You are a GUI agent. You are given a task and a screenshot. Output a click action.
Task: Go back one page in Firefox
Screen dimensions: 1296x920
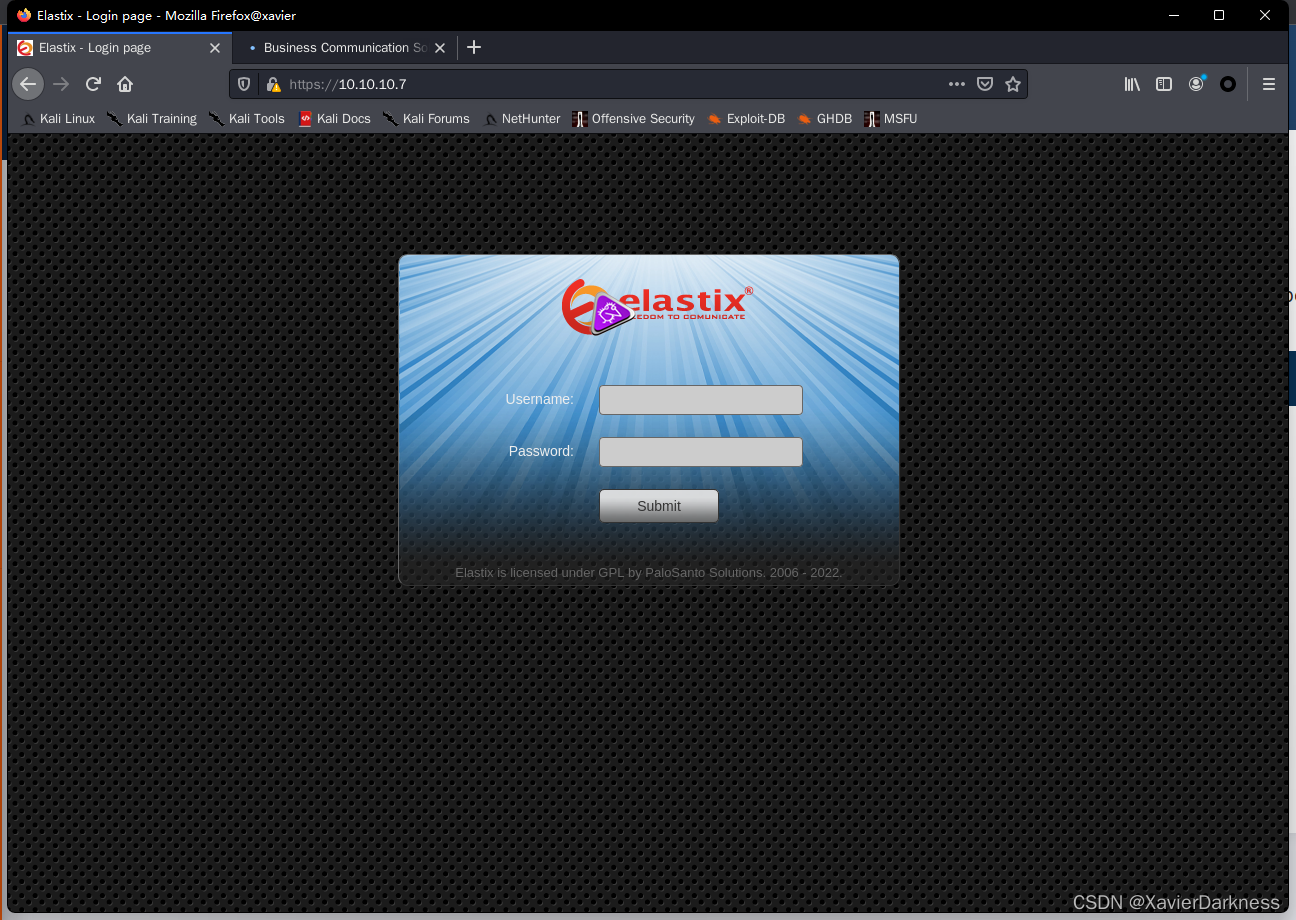28,84
